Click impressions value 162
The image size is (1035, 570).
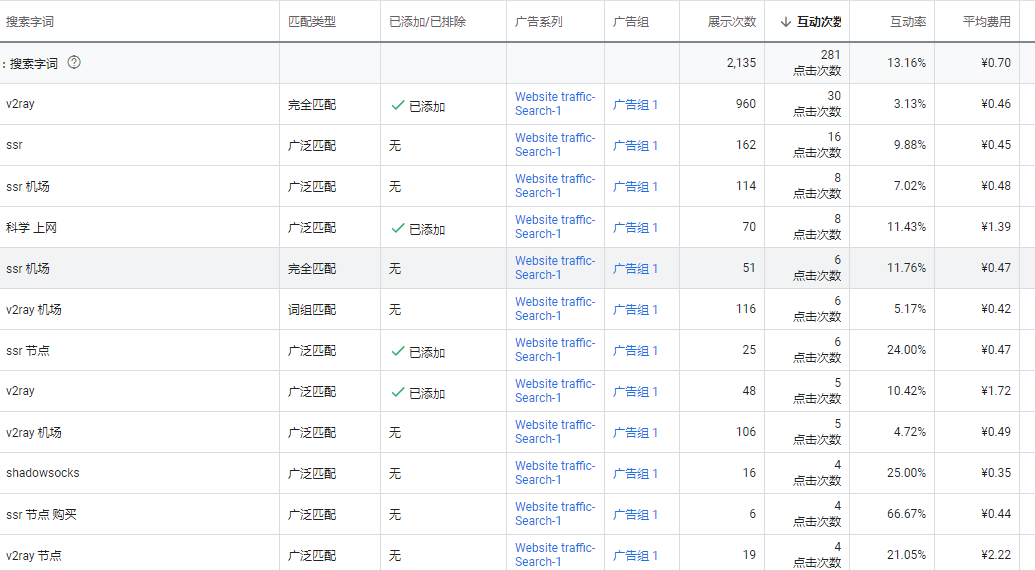click(746, 144)
